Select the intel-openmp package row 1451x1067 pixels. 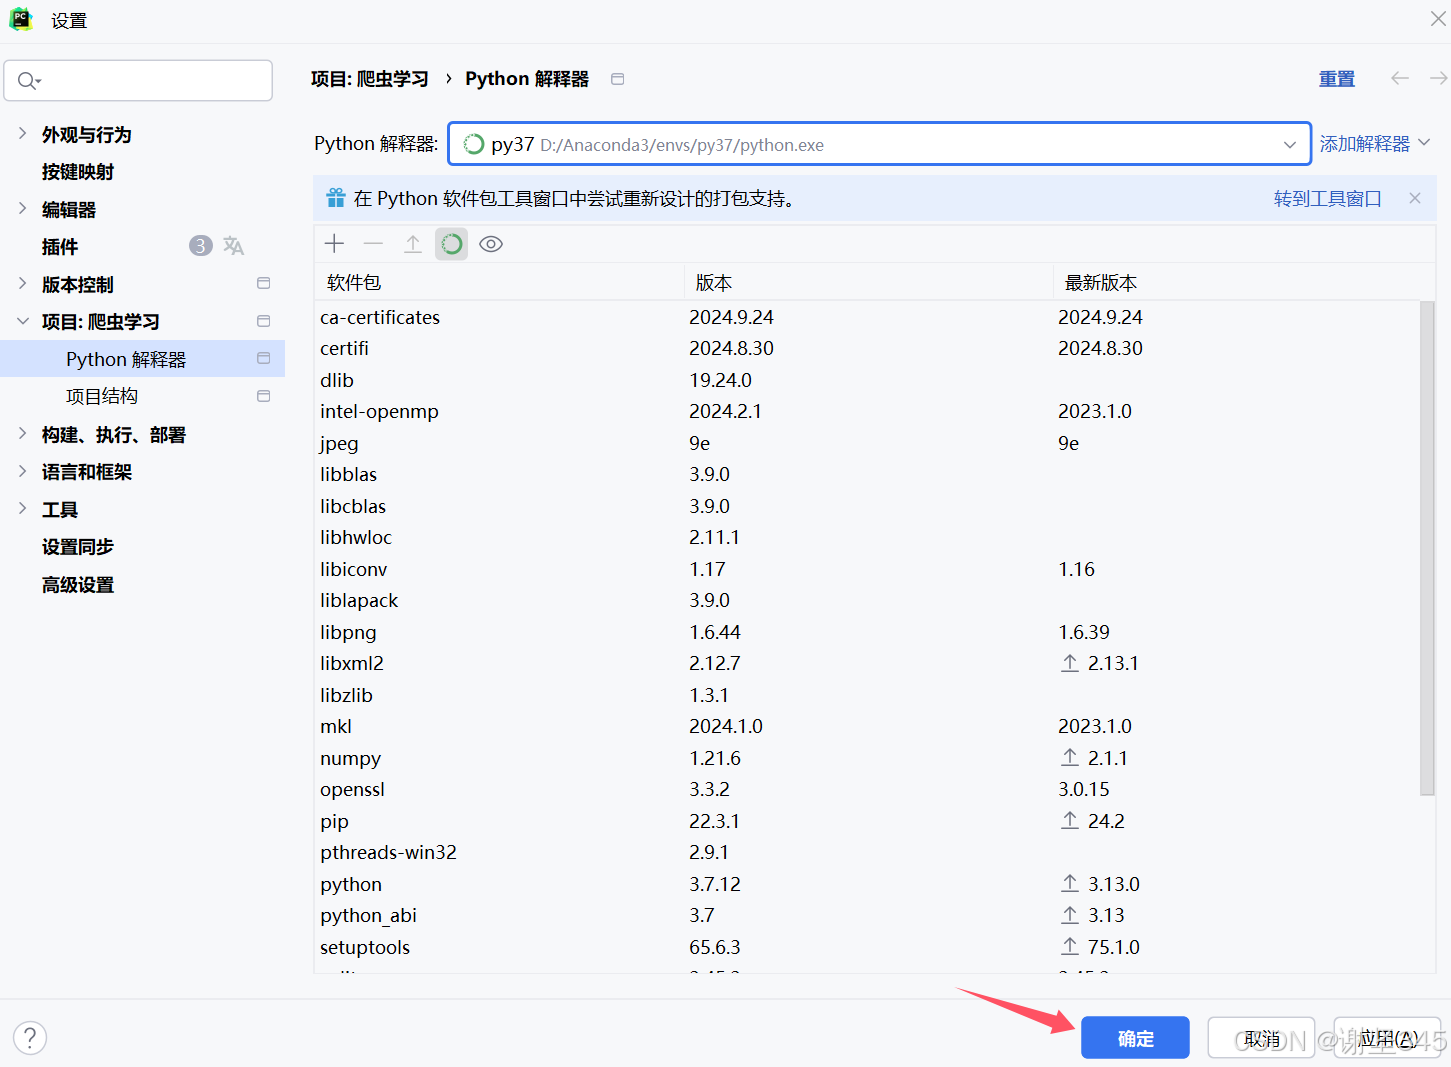(867, 411)
